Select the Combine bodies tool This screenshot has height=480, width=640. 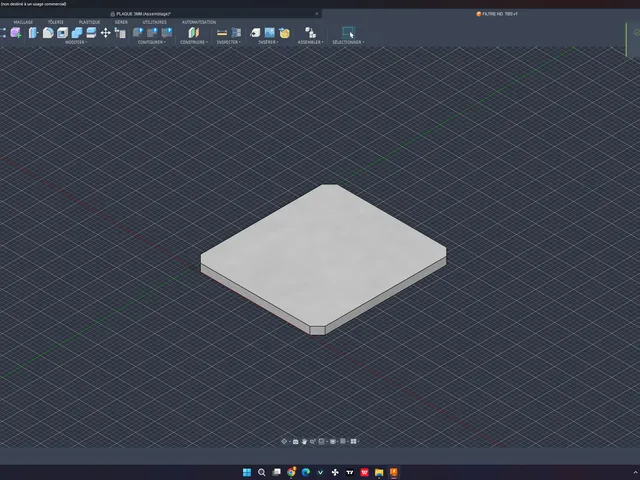(77, 33)
